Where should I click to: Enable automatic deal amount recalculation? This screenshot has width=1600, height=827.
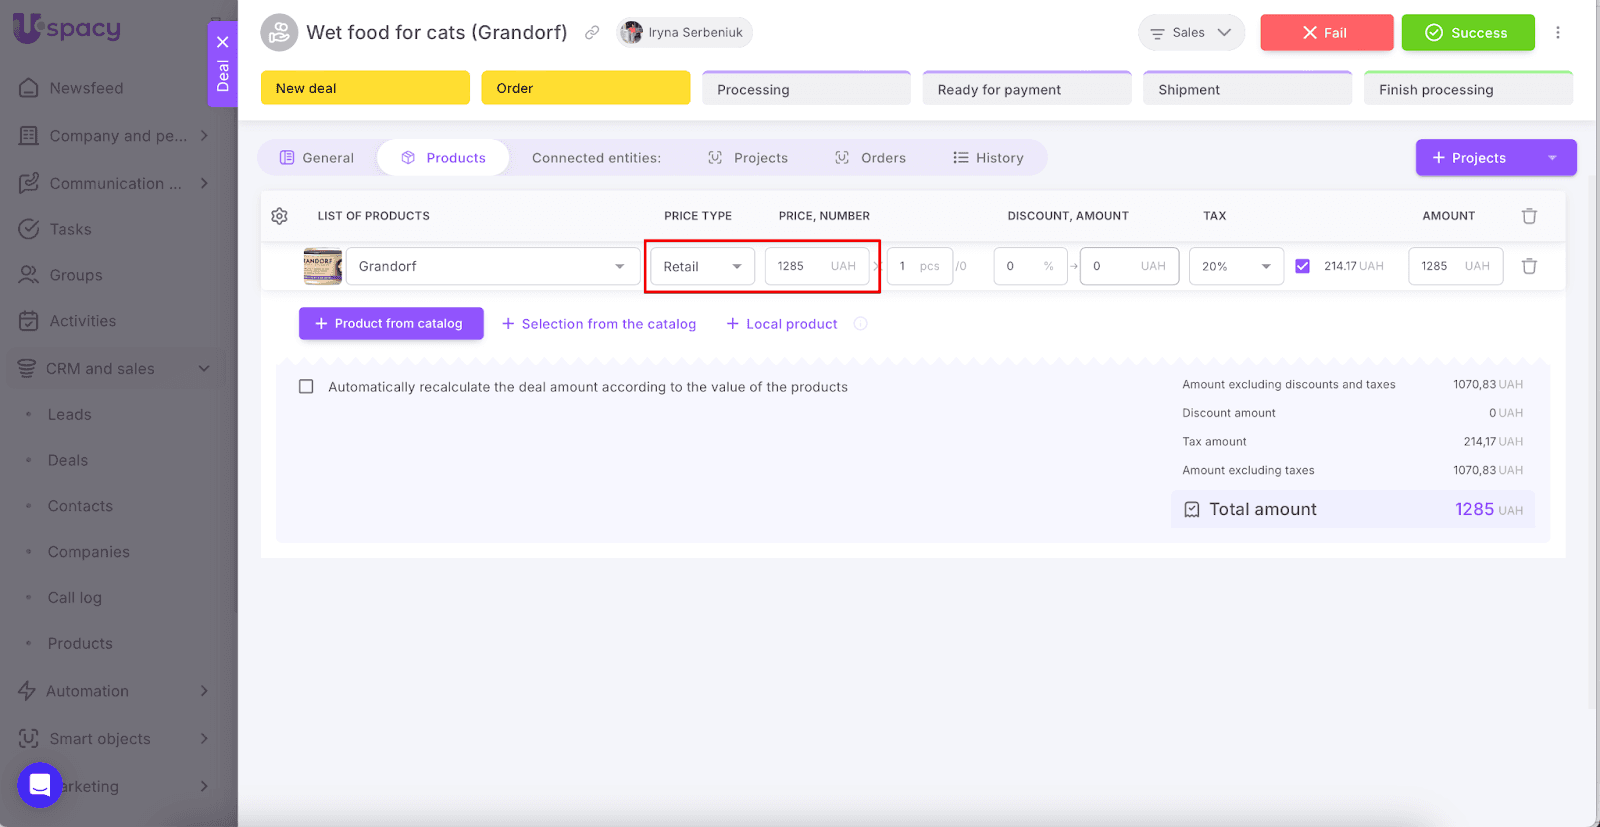pos(306,387)
